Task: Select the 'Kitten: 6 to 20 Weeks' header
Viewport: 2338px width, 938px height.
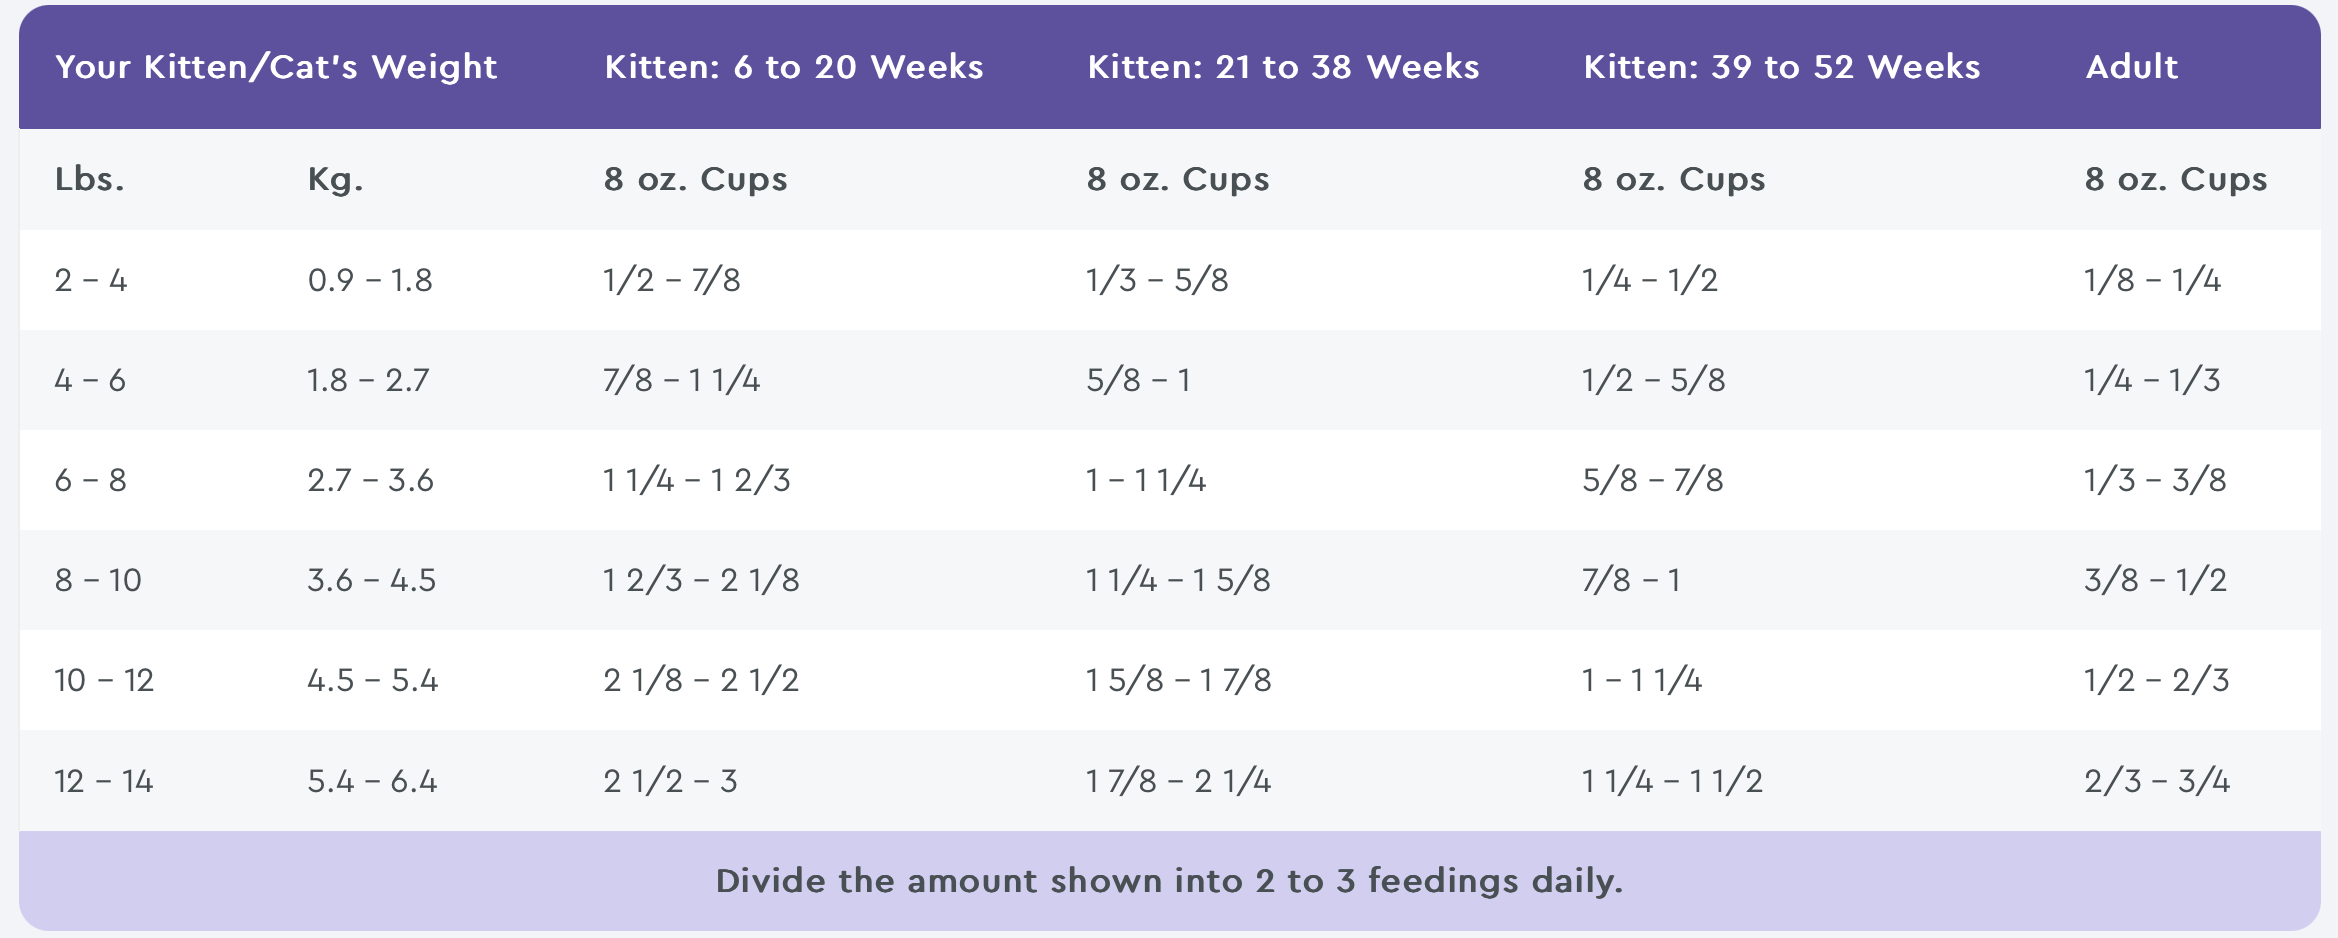Action: 794,67
